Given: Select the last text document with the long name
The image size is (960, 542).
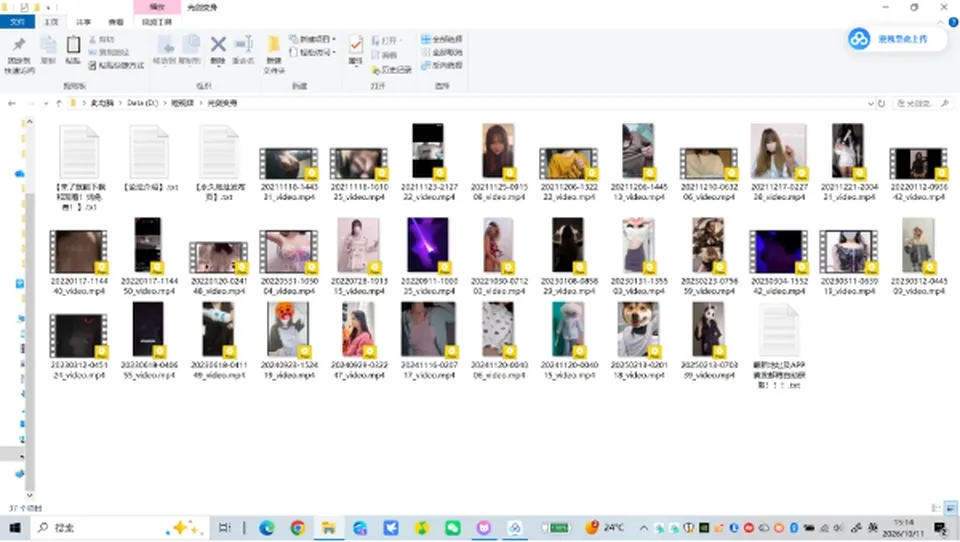Looking at the screenshot, I should point(779,347).
